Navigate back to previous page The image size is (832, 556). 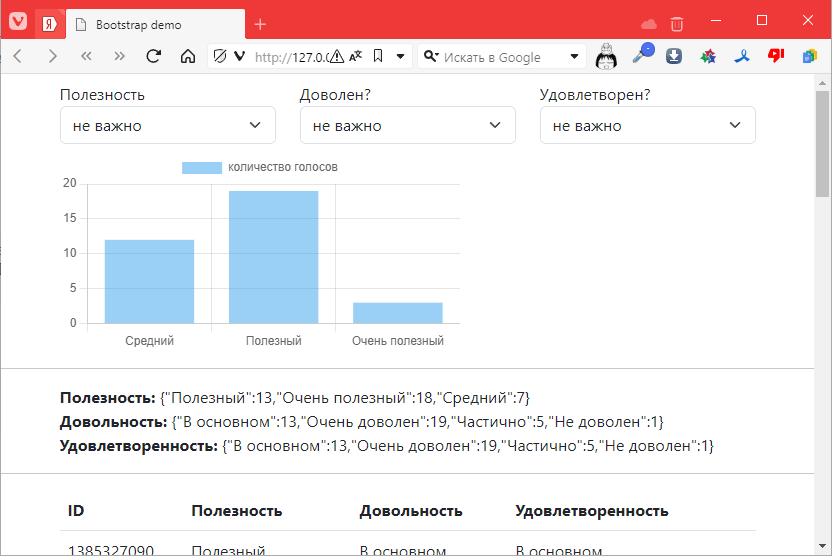[17, 57]
